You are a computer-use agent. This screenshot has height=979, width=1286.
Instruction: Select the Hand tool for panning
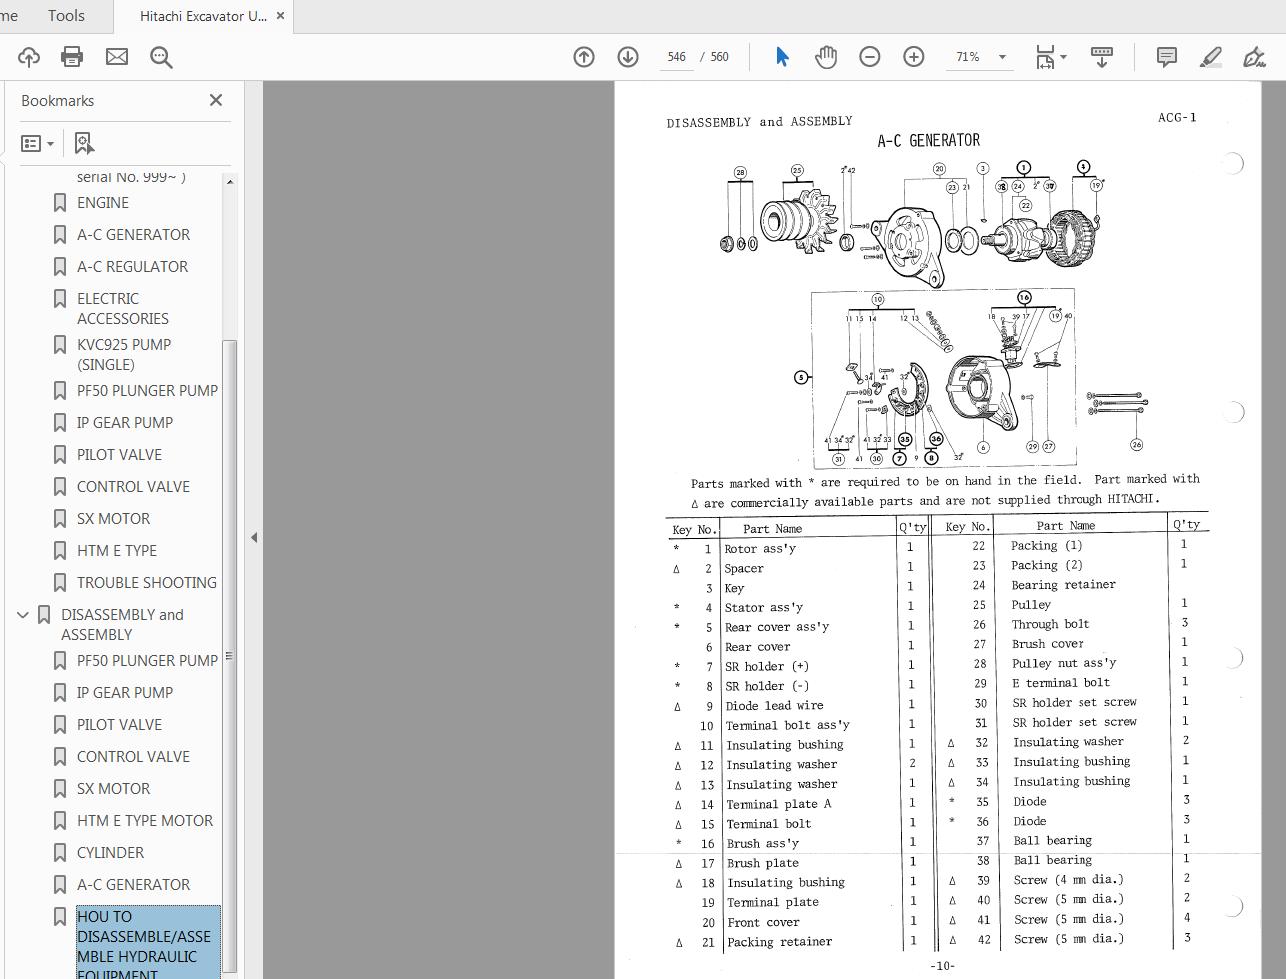coord(825,57)
